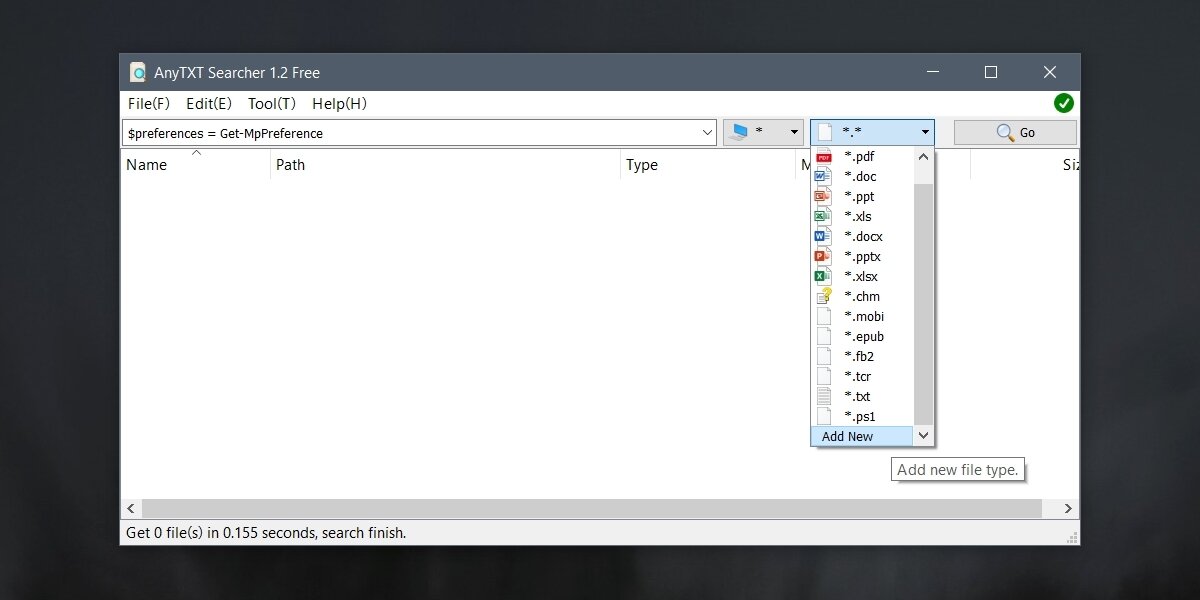Screen dimensions: 1200x600
Task: Click the dropdown list scroll-down arrow
Action: 922,436
